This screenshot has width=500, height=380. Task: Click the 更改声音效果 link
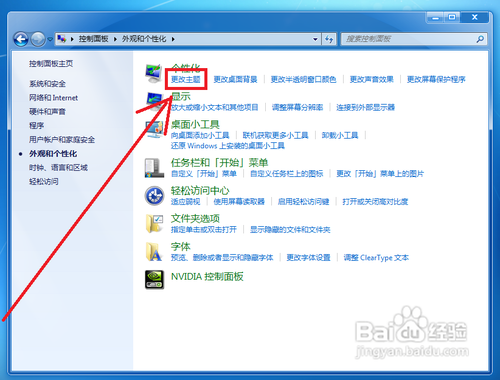[x=371, y=79]
